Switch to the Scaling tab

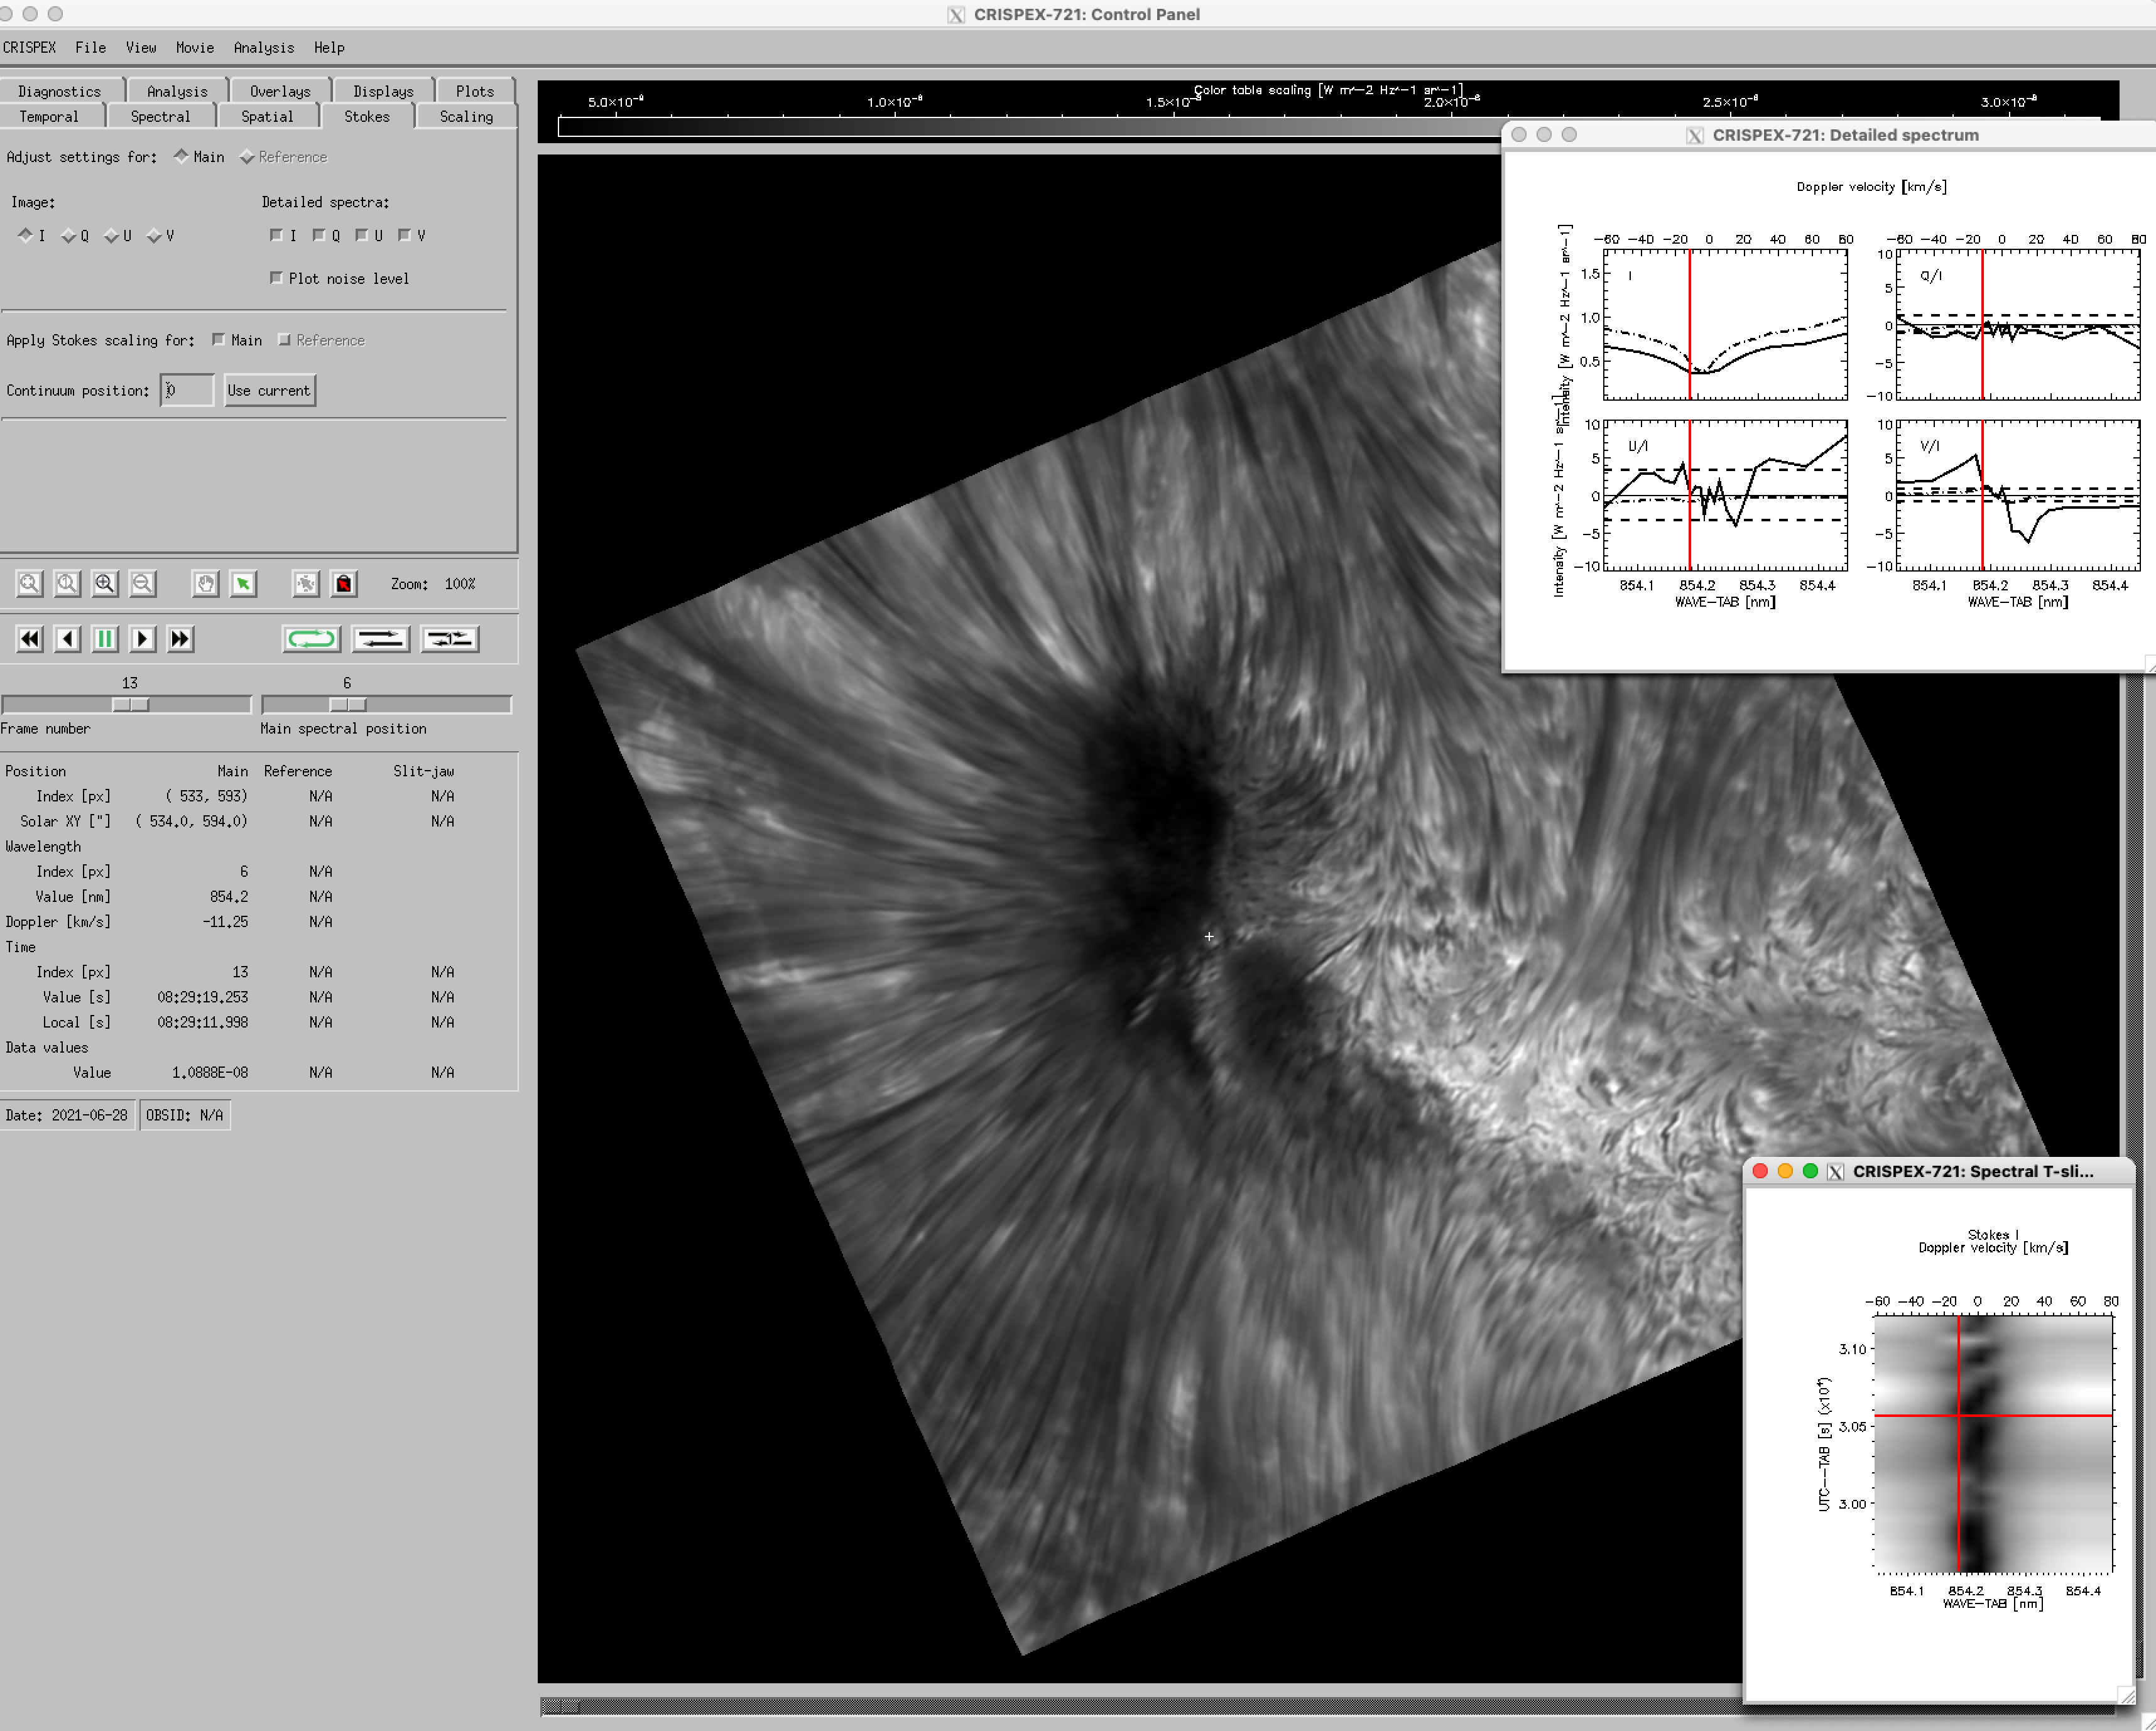coord(466,116)
